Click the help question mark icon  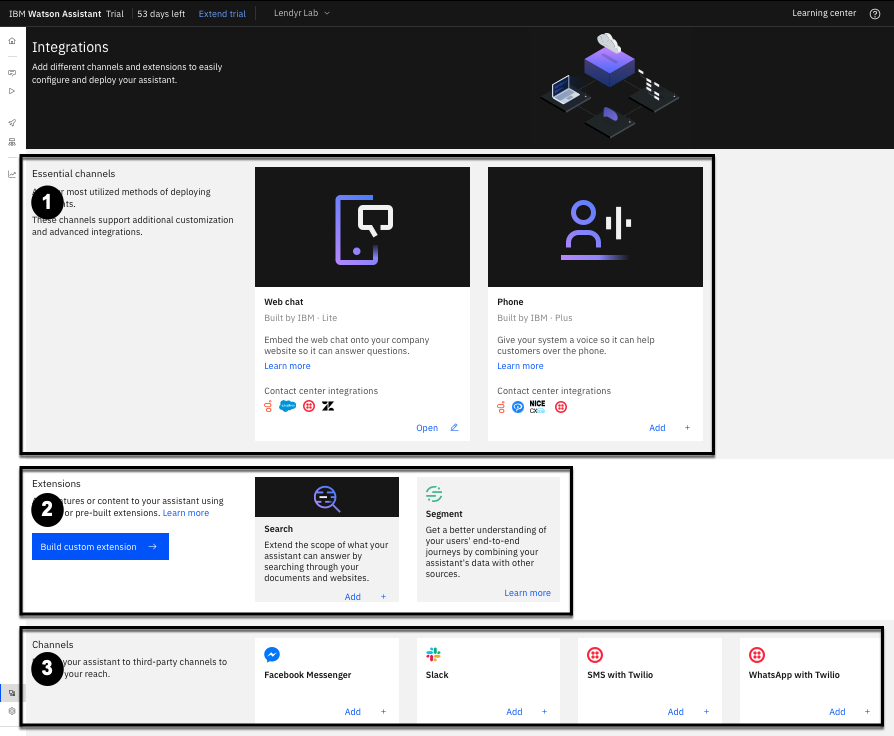(x=875, y=14)
